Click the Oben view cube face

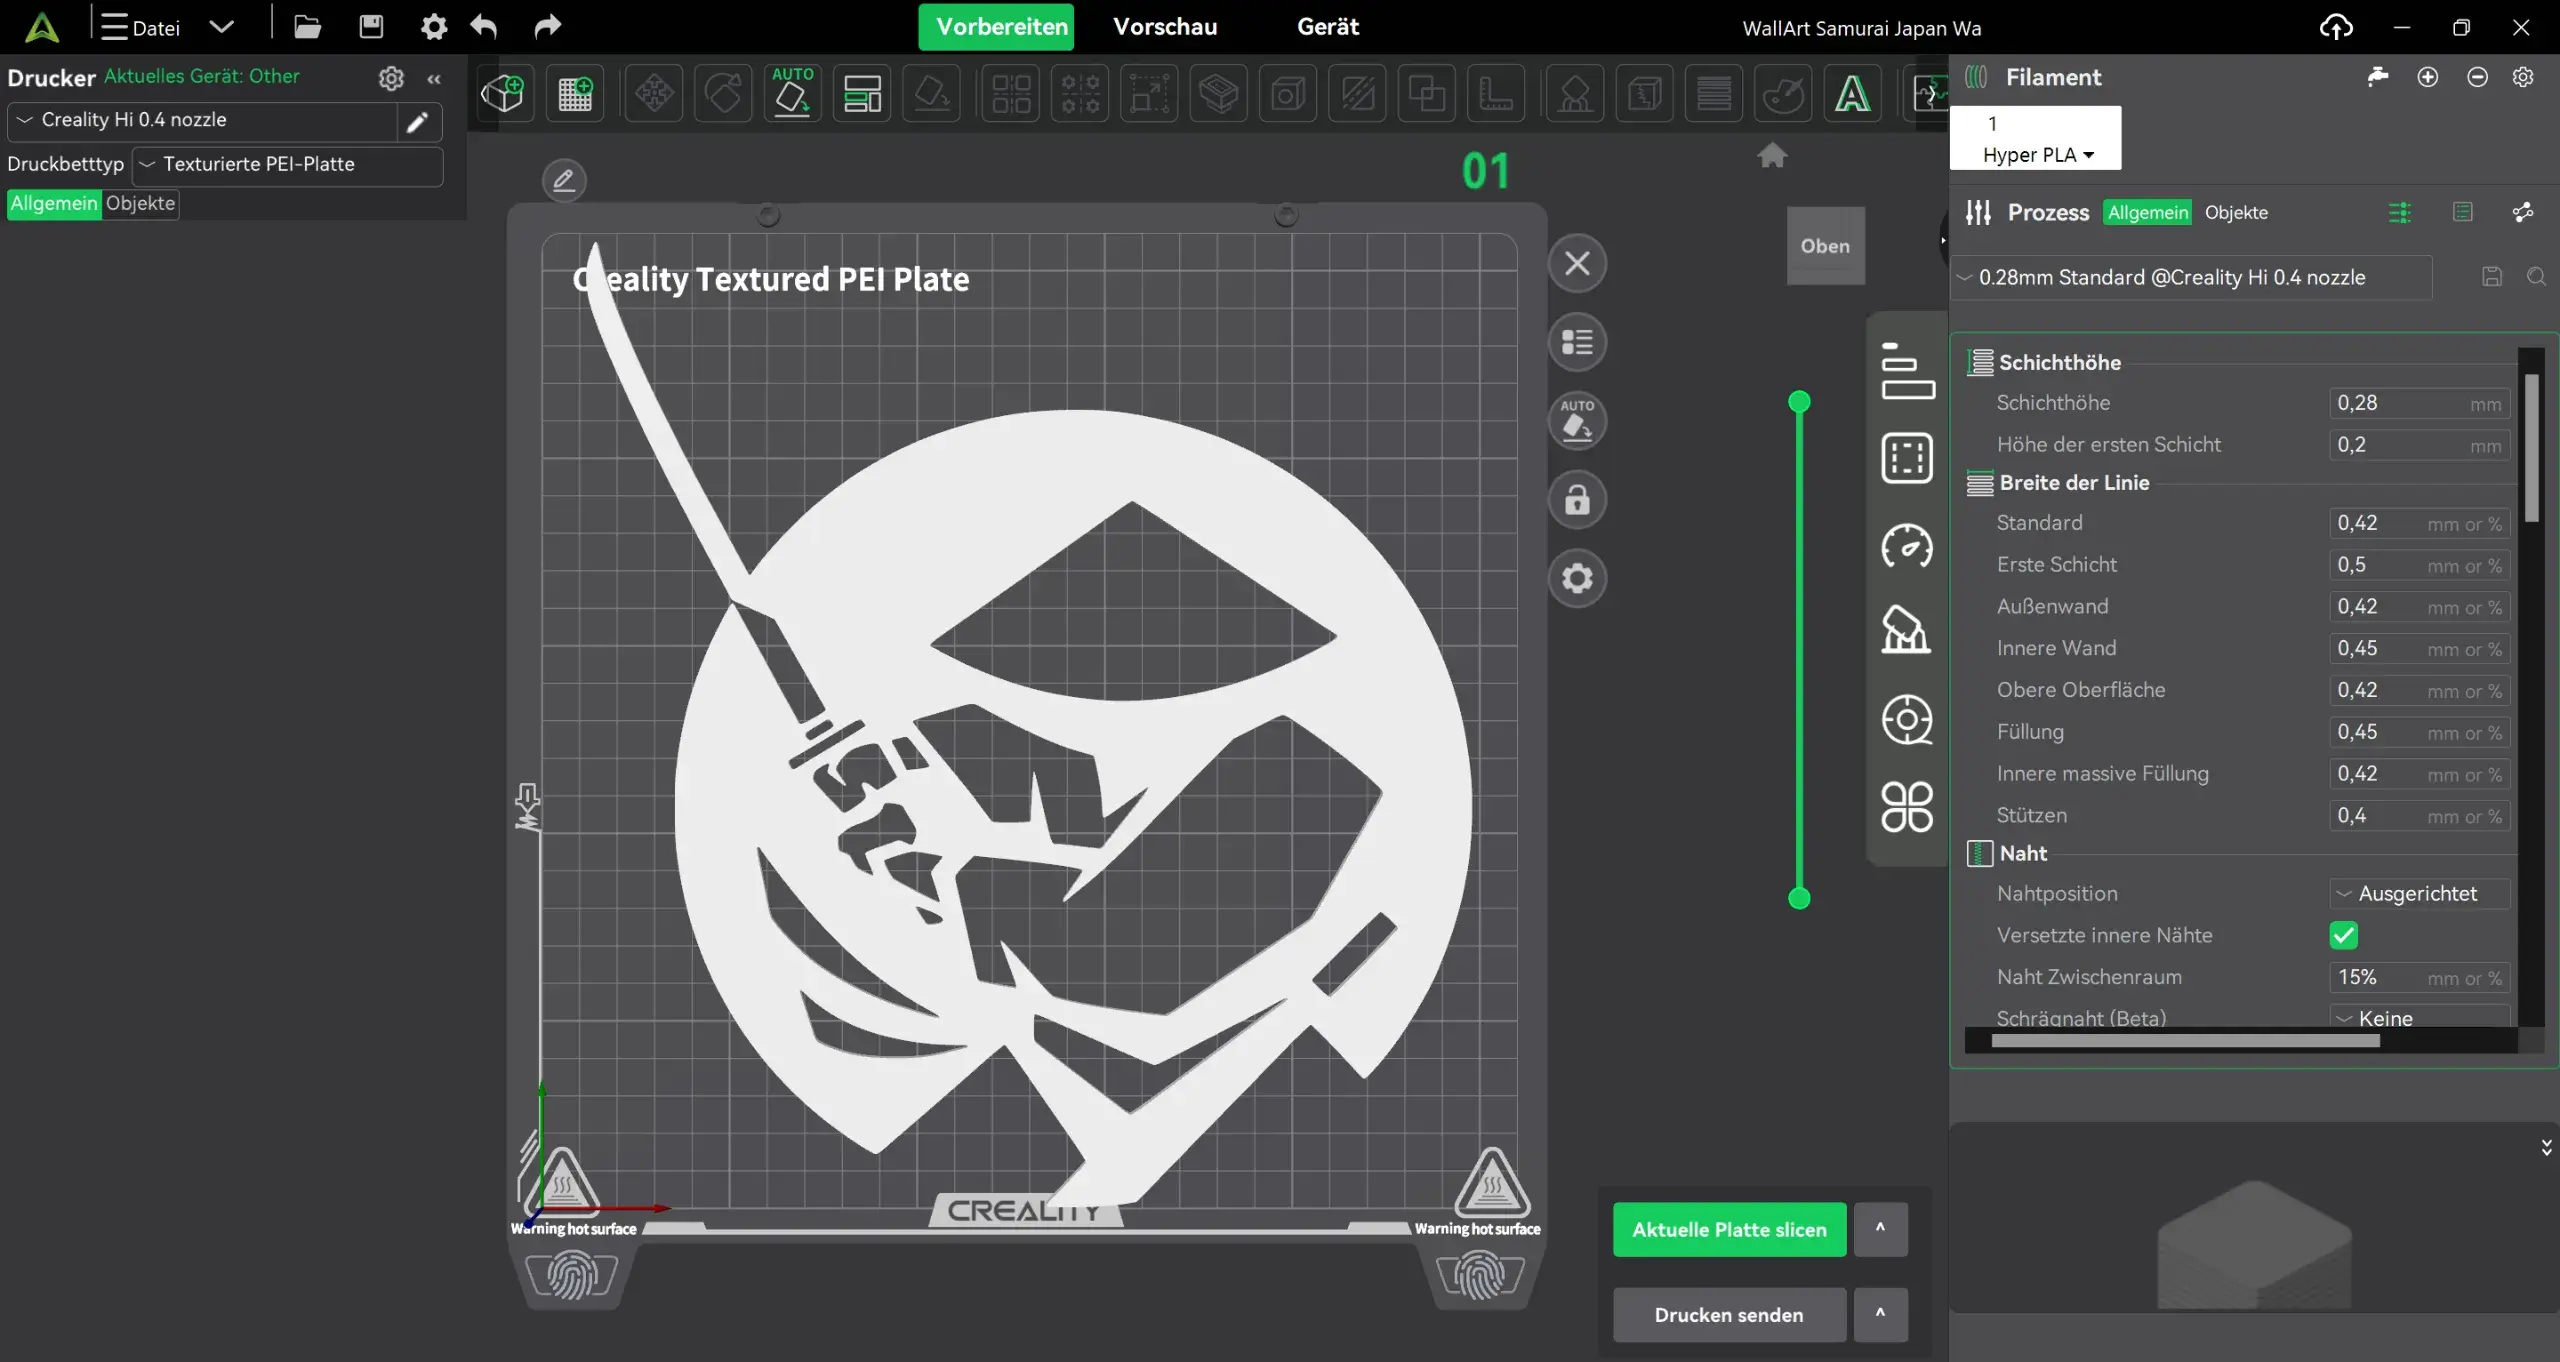click(x=1825, y=246)
